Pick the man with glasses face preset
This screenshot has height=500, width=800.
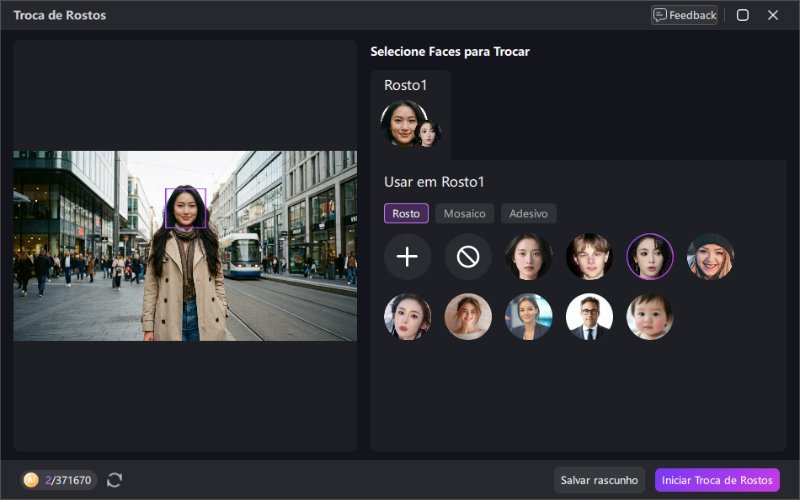(x=589, y=317)
